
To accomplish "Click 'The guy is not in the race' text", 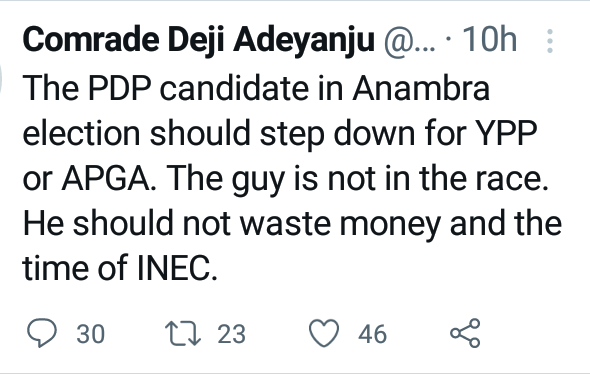I will pos(356,179).
